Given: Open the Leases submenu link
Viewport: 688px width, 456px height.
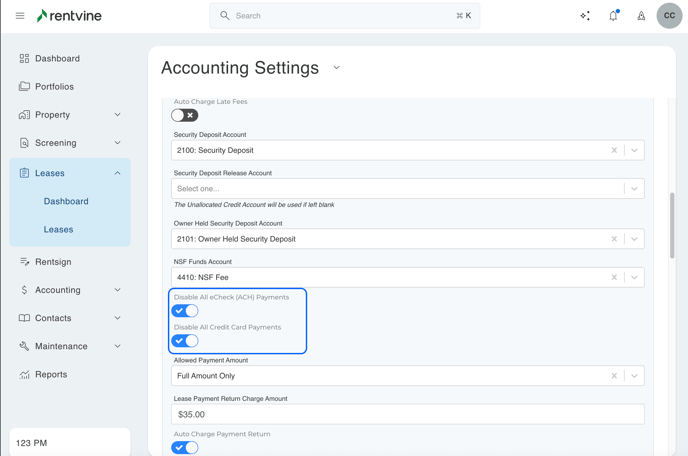Looking at the screenshot, I should (x=58, y=230).
